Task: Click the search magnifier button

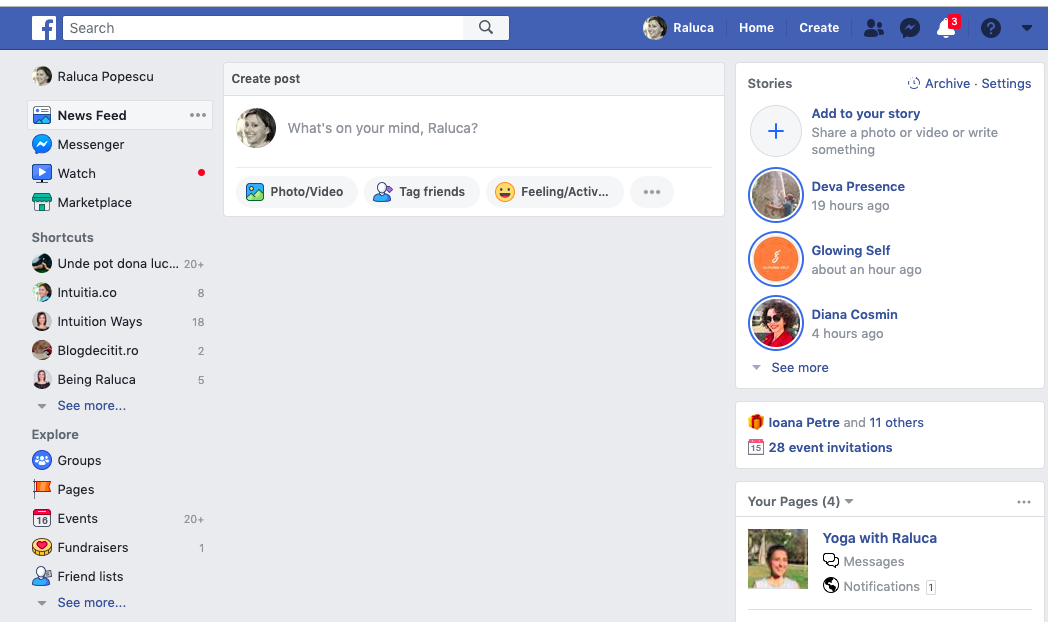Action: click(x=486, y=27)
